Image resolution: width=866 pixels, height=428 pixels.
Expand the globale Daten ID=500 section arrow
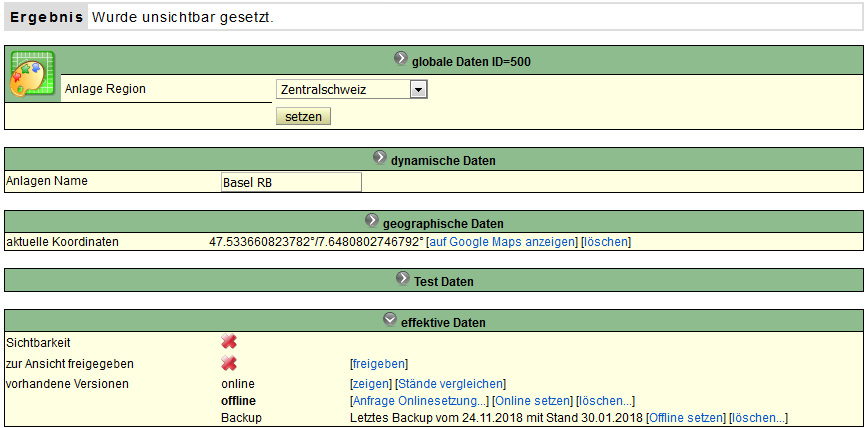click(x=401, y=59)
